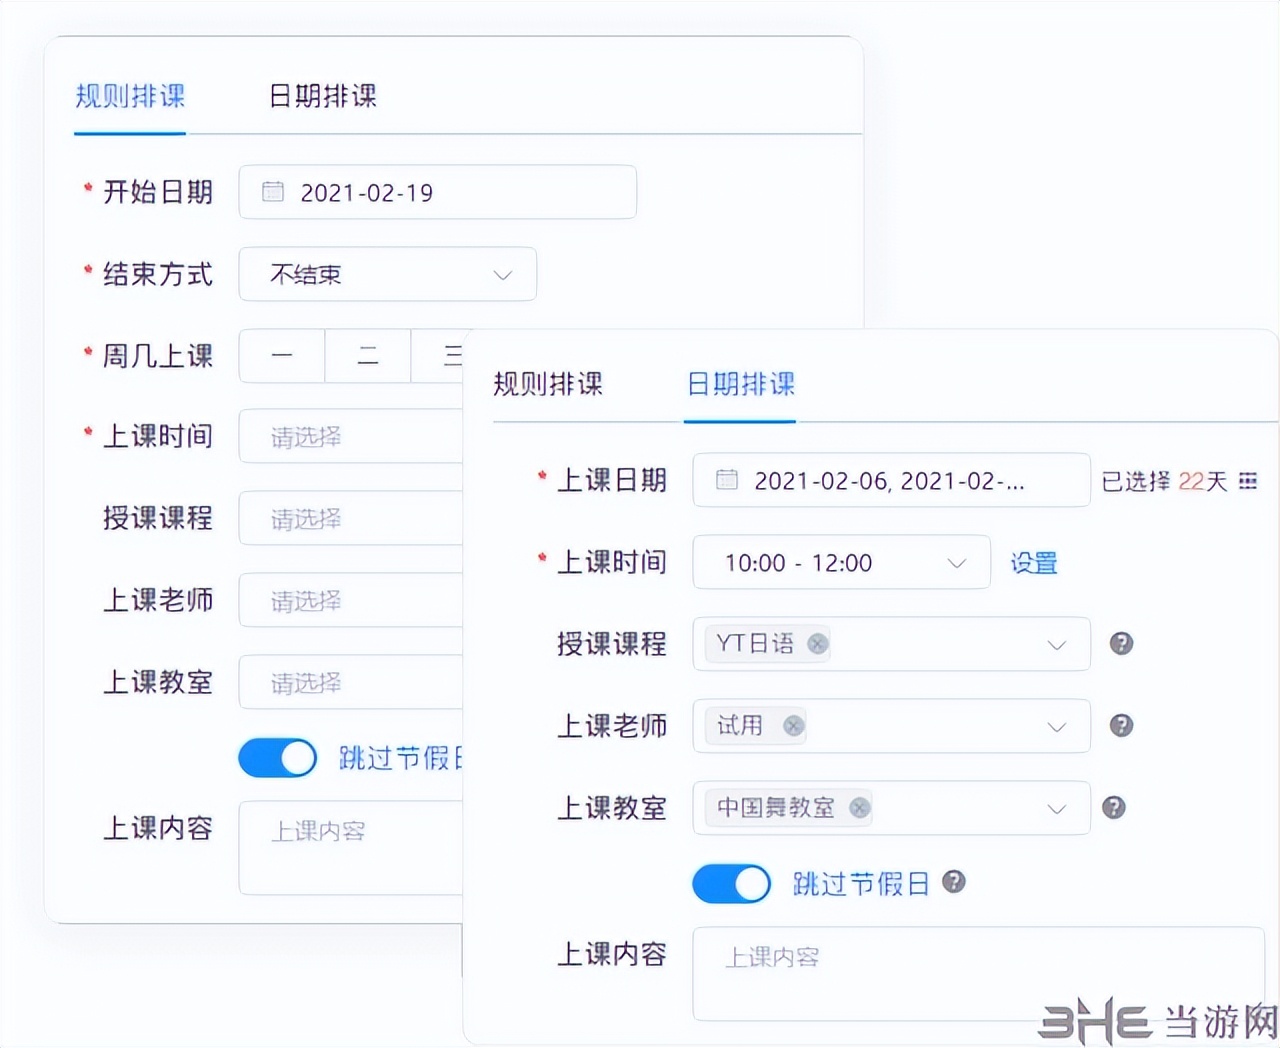
Task: Click the 设置 link next to class time
Action: [1034, 563]
